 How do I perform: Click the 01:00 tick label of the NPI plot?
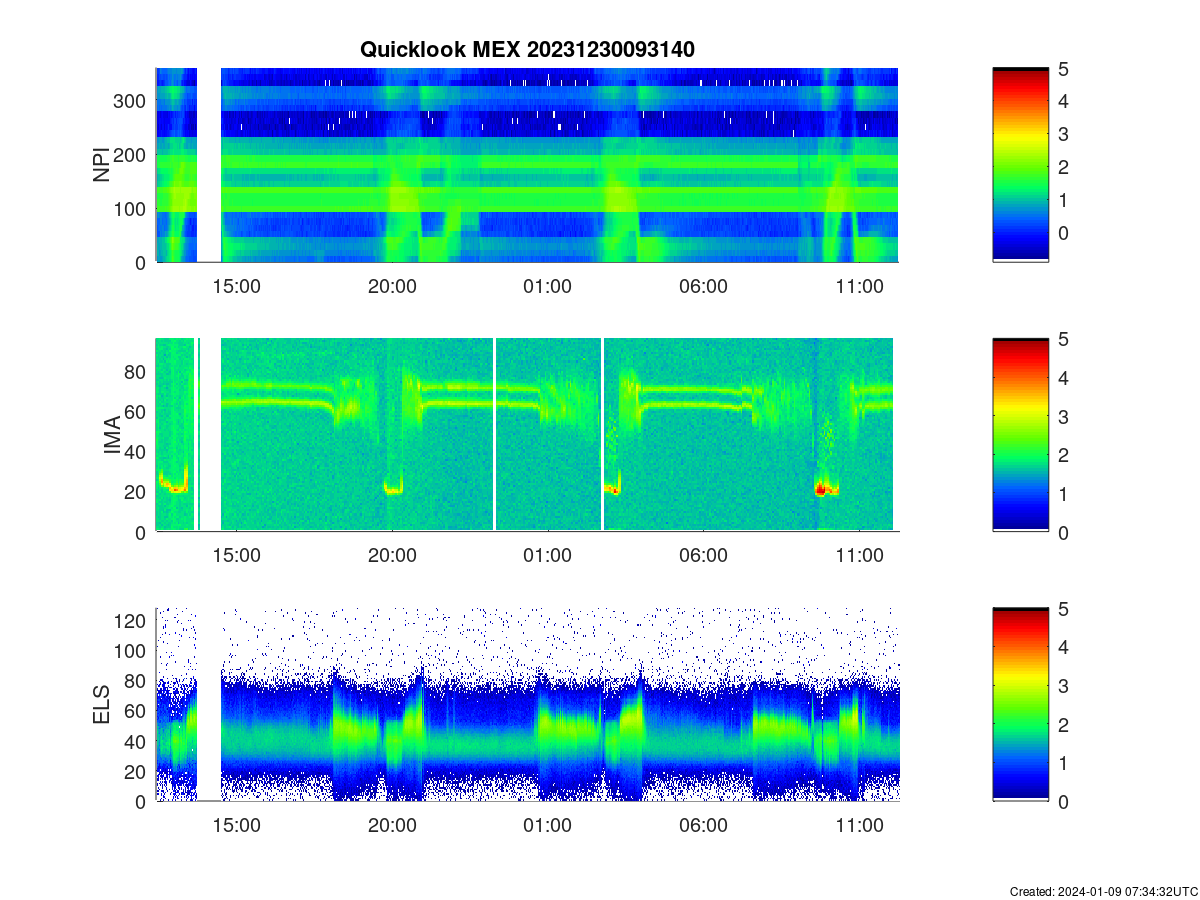[x=548, y=286]
